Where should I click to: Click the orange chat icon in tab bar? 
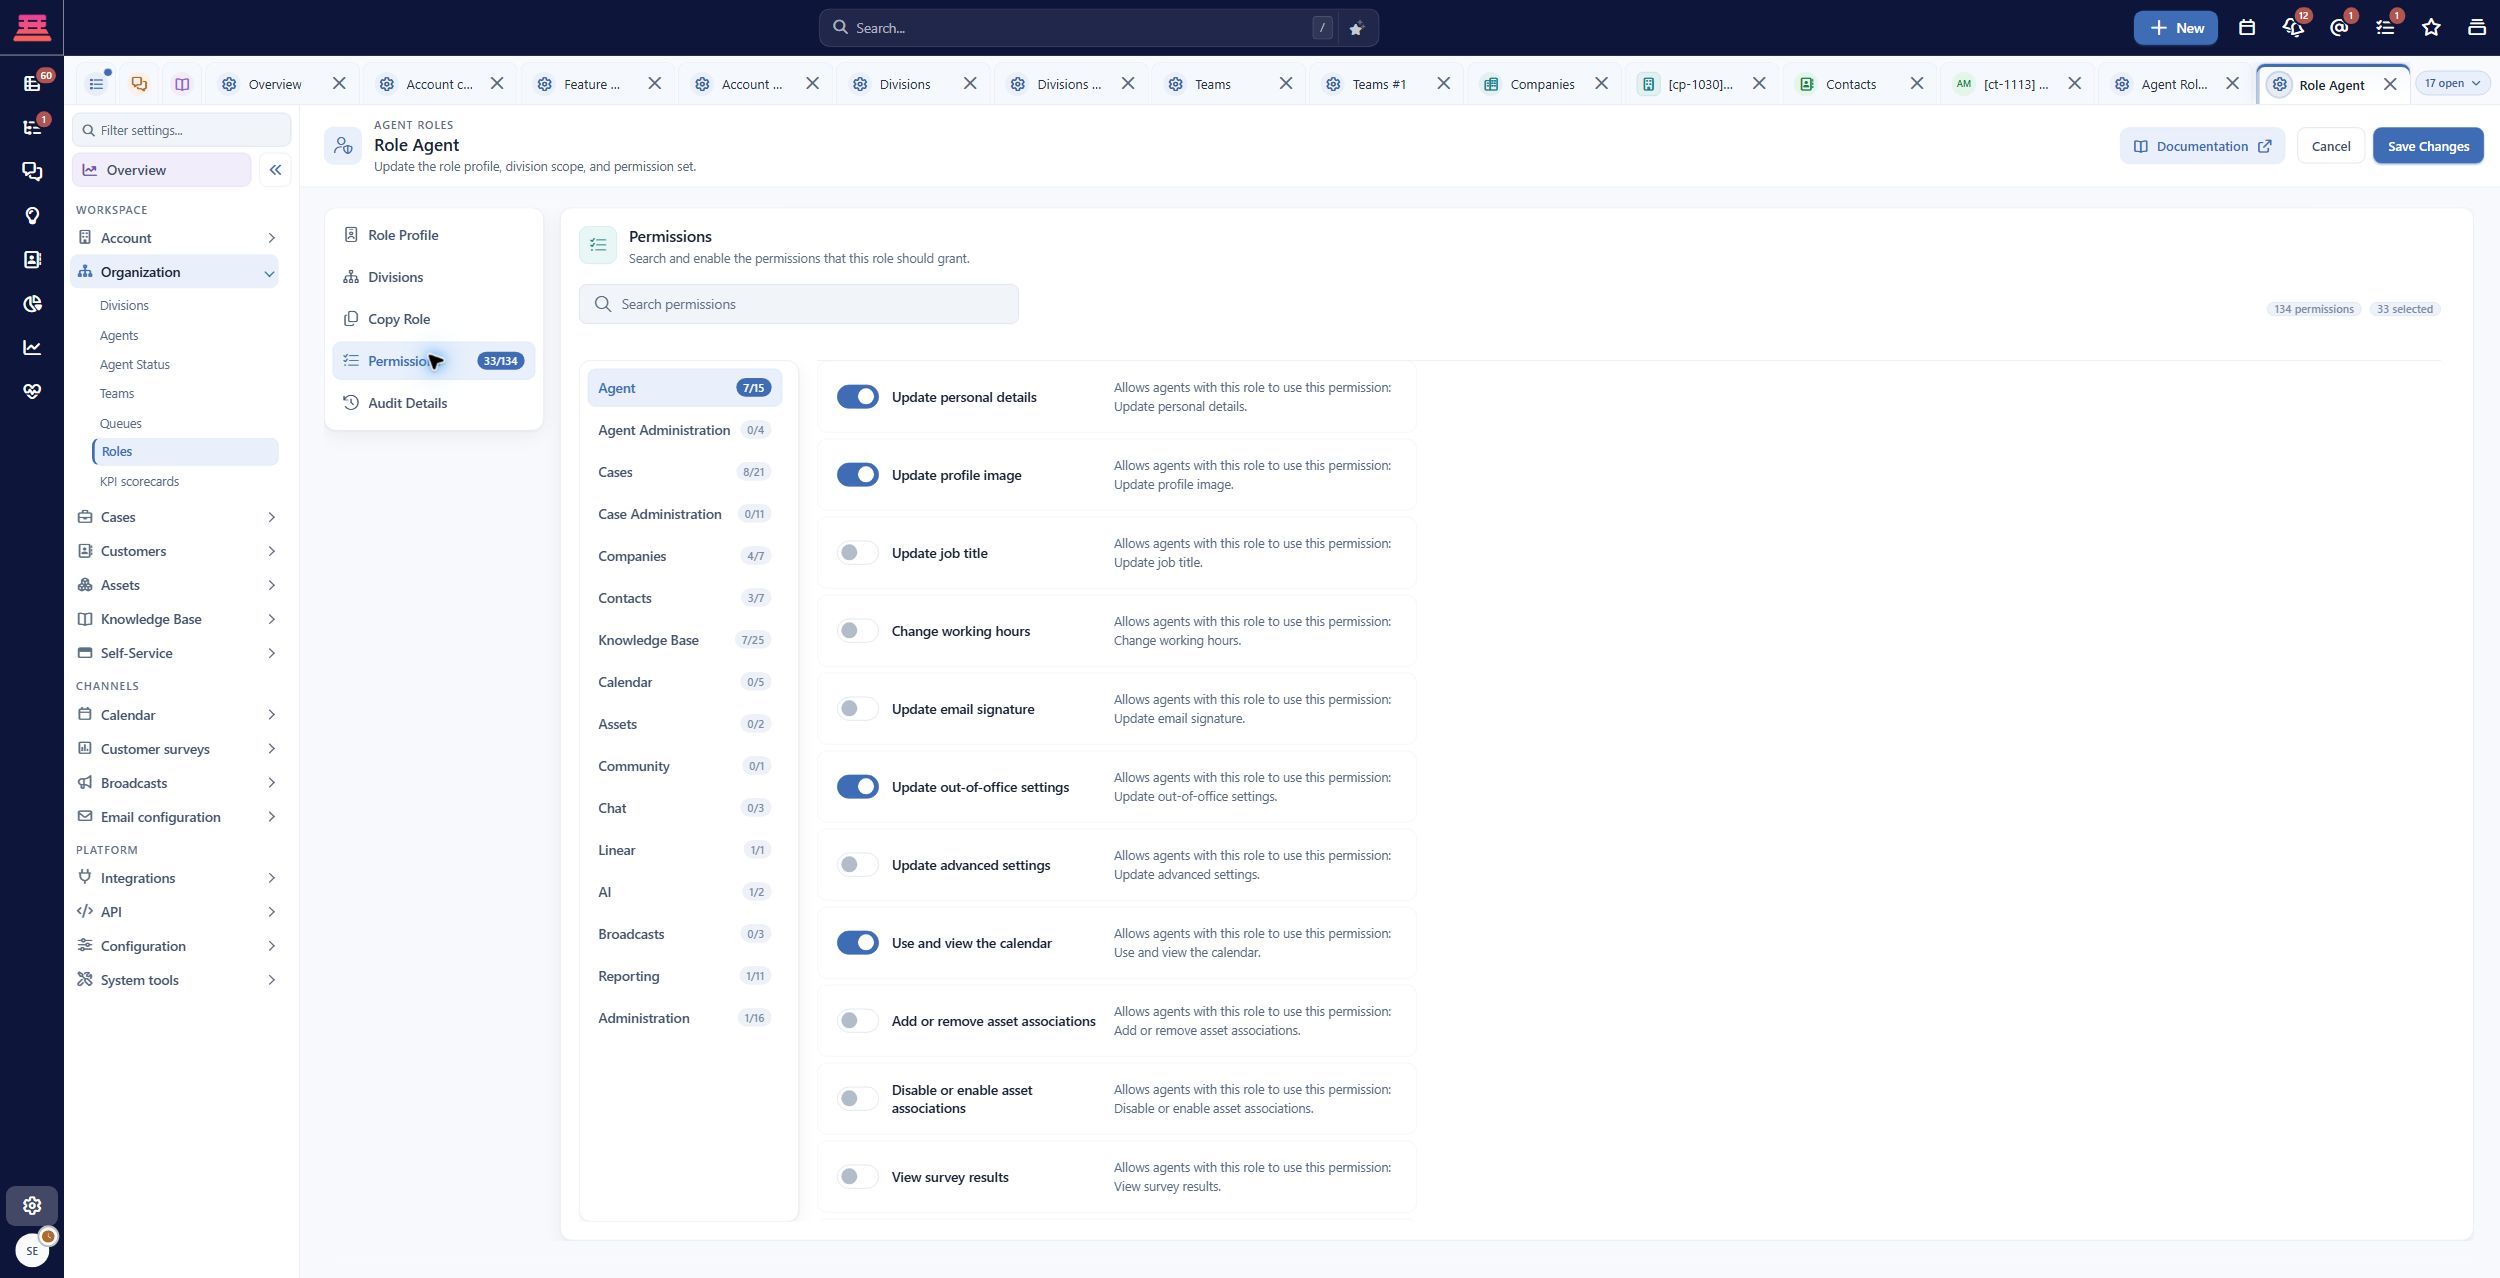(139, 84)
